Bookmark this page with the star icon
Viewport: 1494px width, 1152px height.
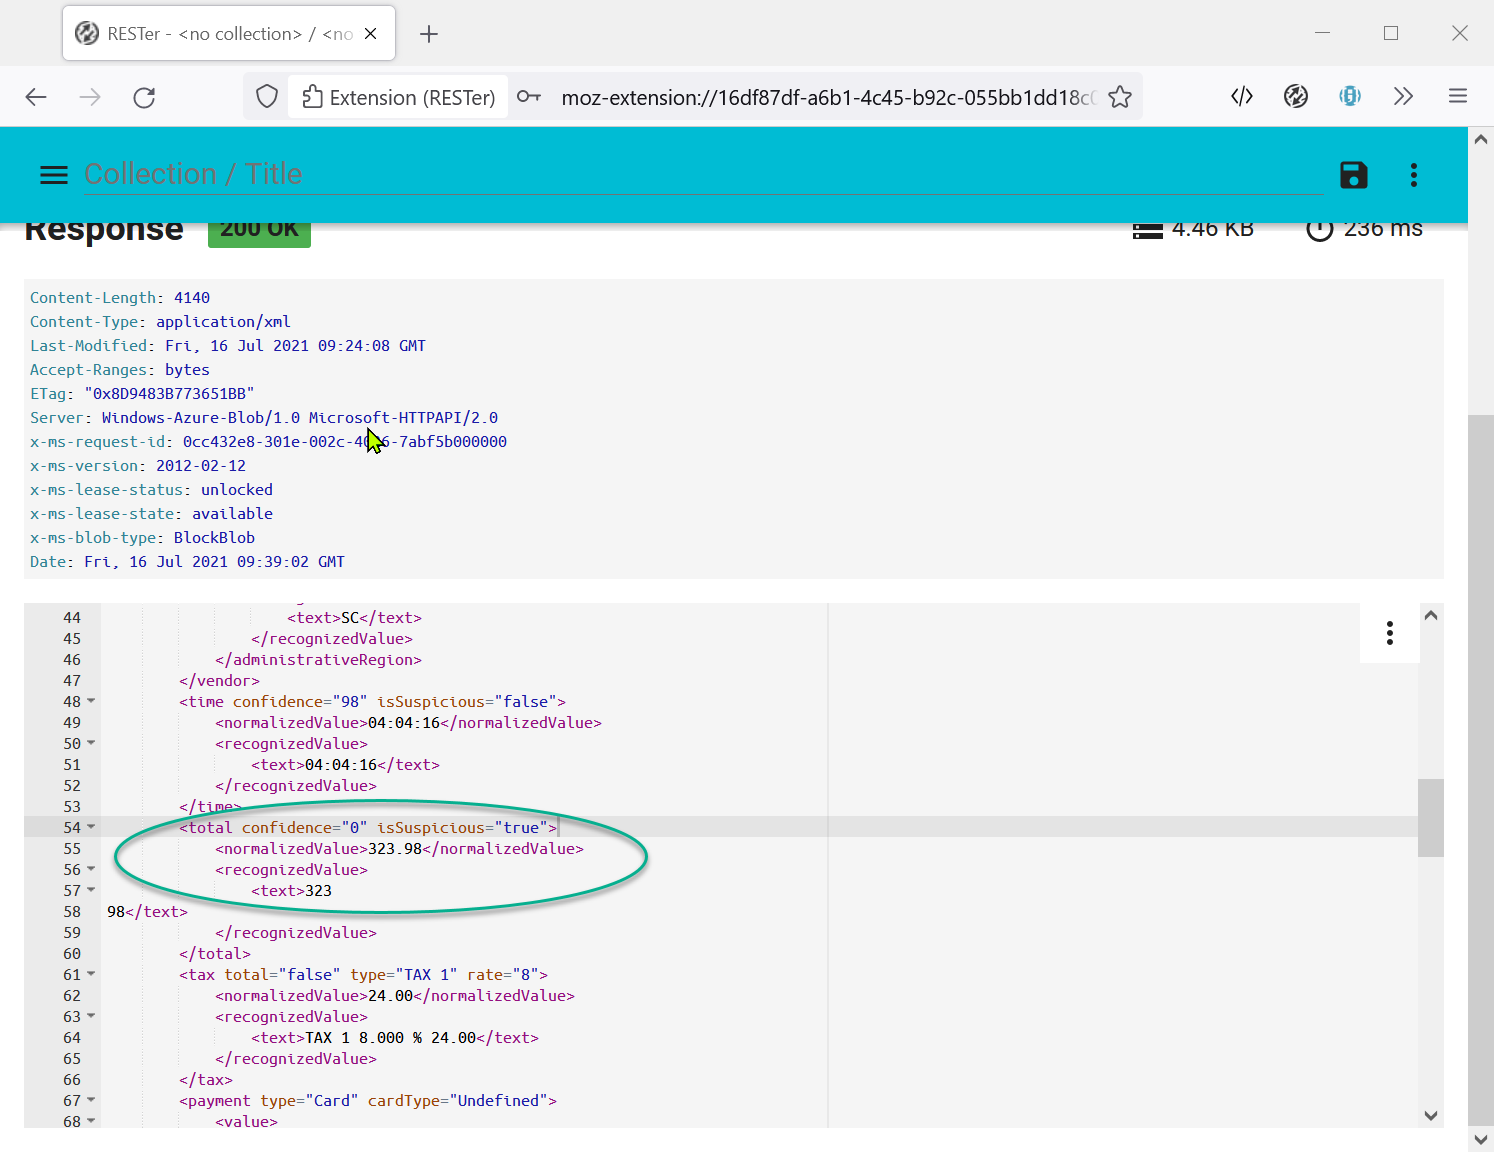point(1120,97)
